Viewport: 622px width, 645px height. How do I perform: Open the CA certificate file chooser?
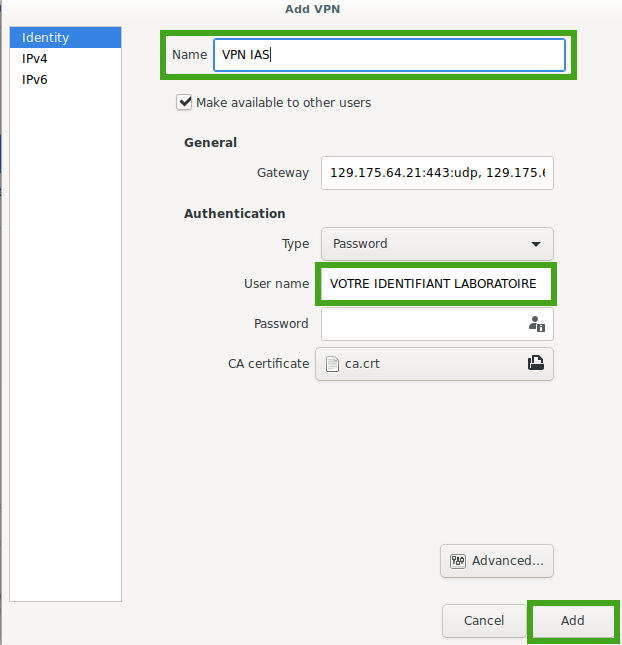(434, 364)
